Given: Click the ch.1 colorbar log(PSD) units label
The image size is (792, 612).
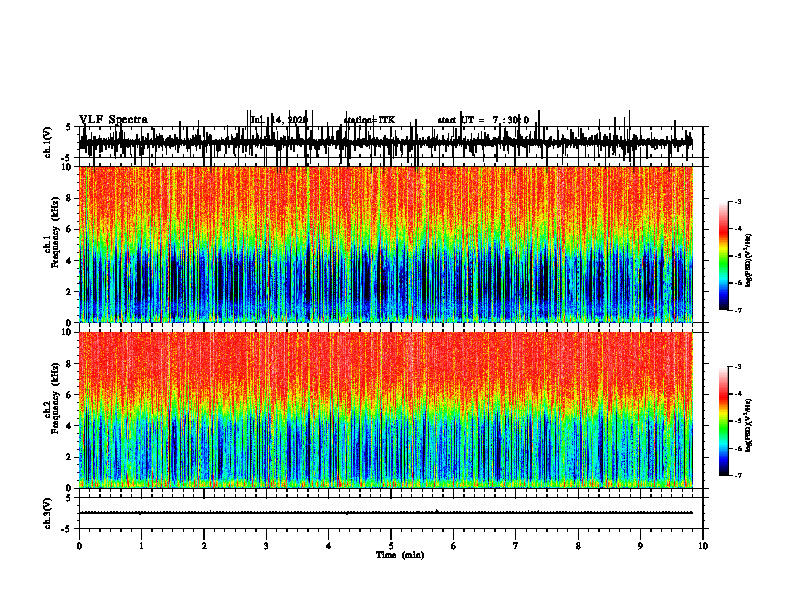Looking at the screenshot, I should 749,260.
